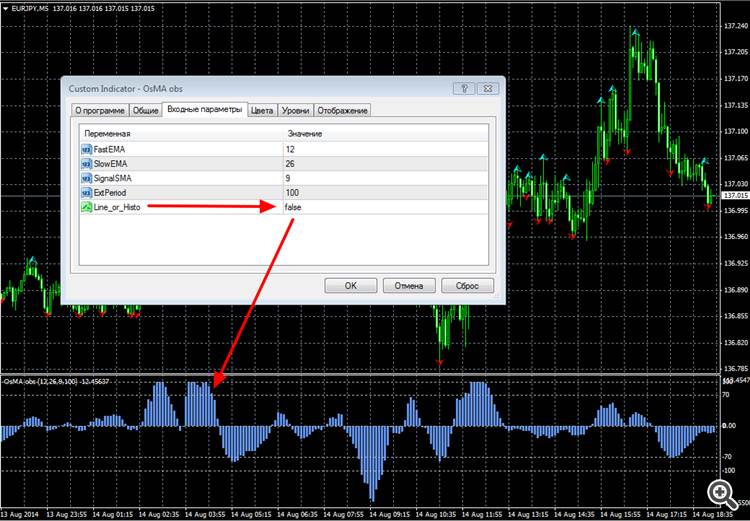Click the SignalSMA variable icon

pos(87,178)
